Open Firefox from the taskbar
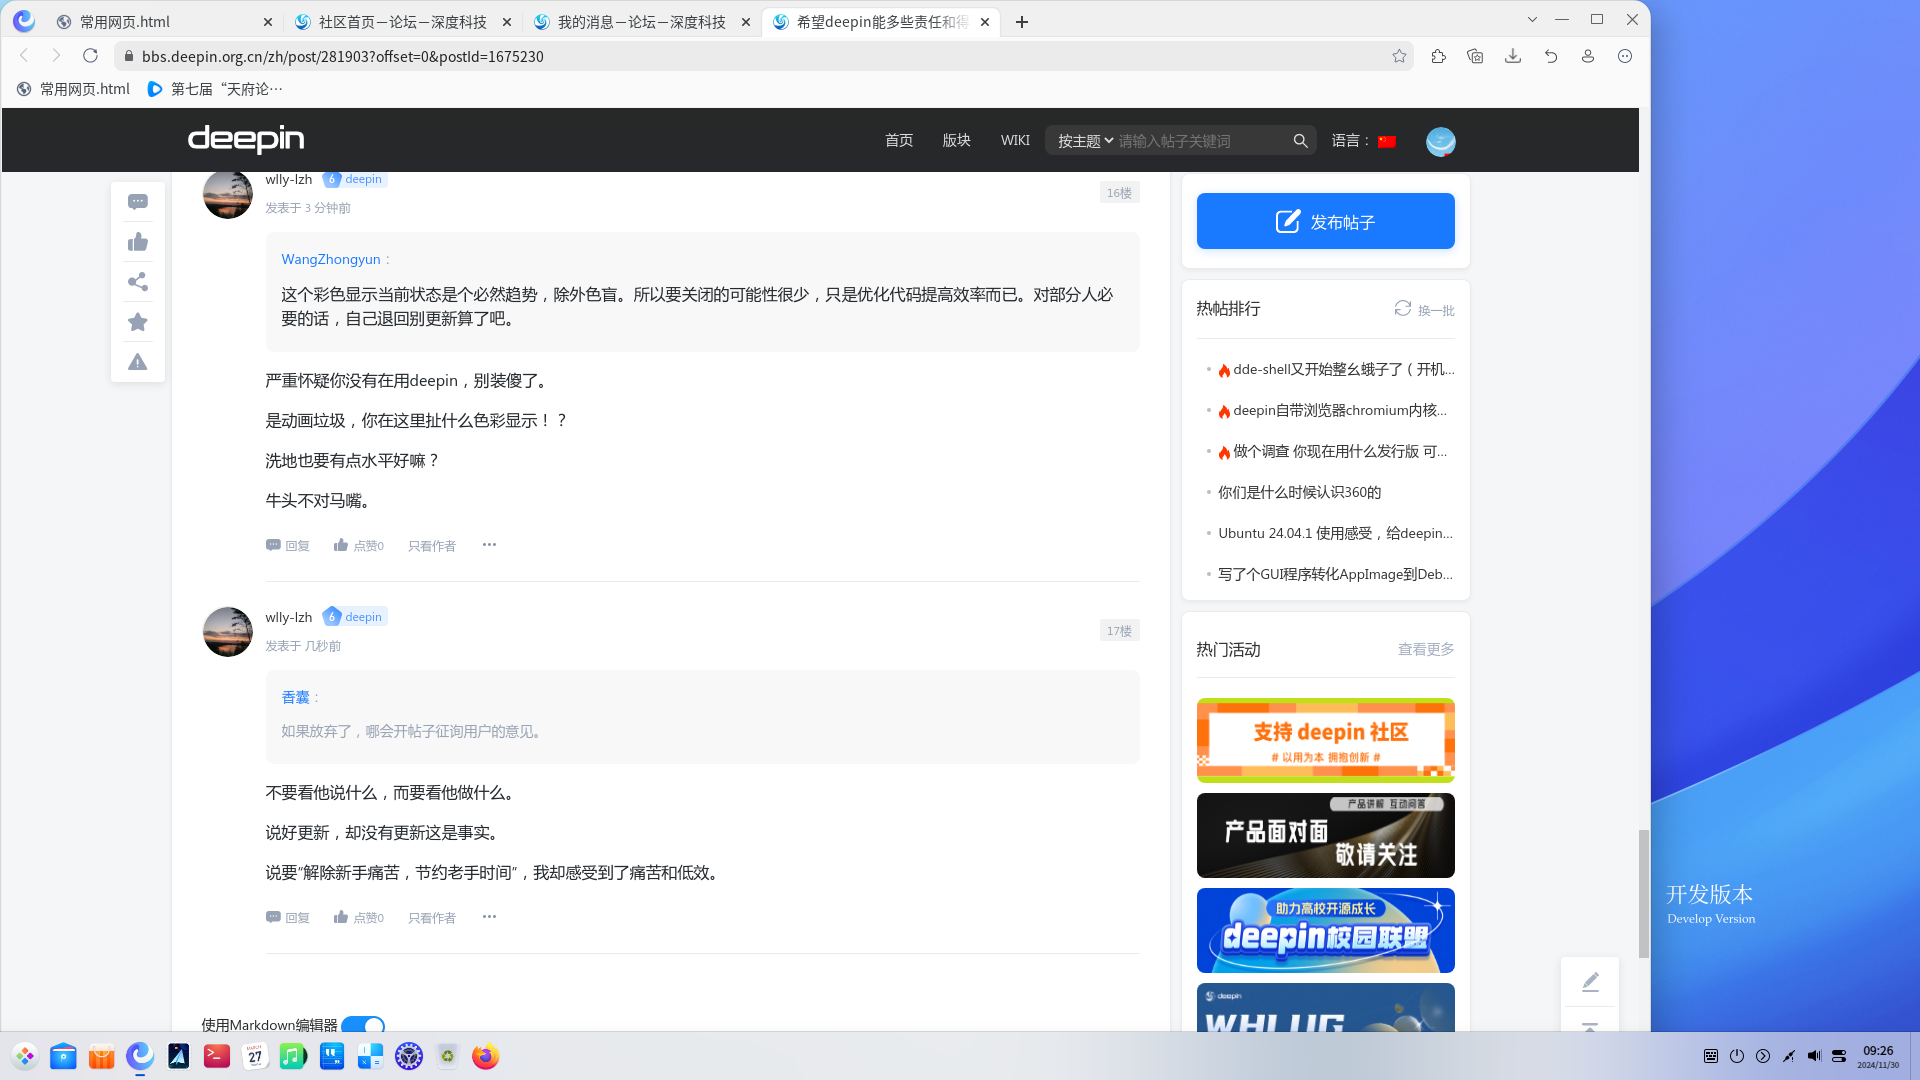1920x1080 pixels. point(485,1056)
